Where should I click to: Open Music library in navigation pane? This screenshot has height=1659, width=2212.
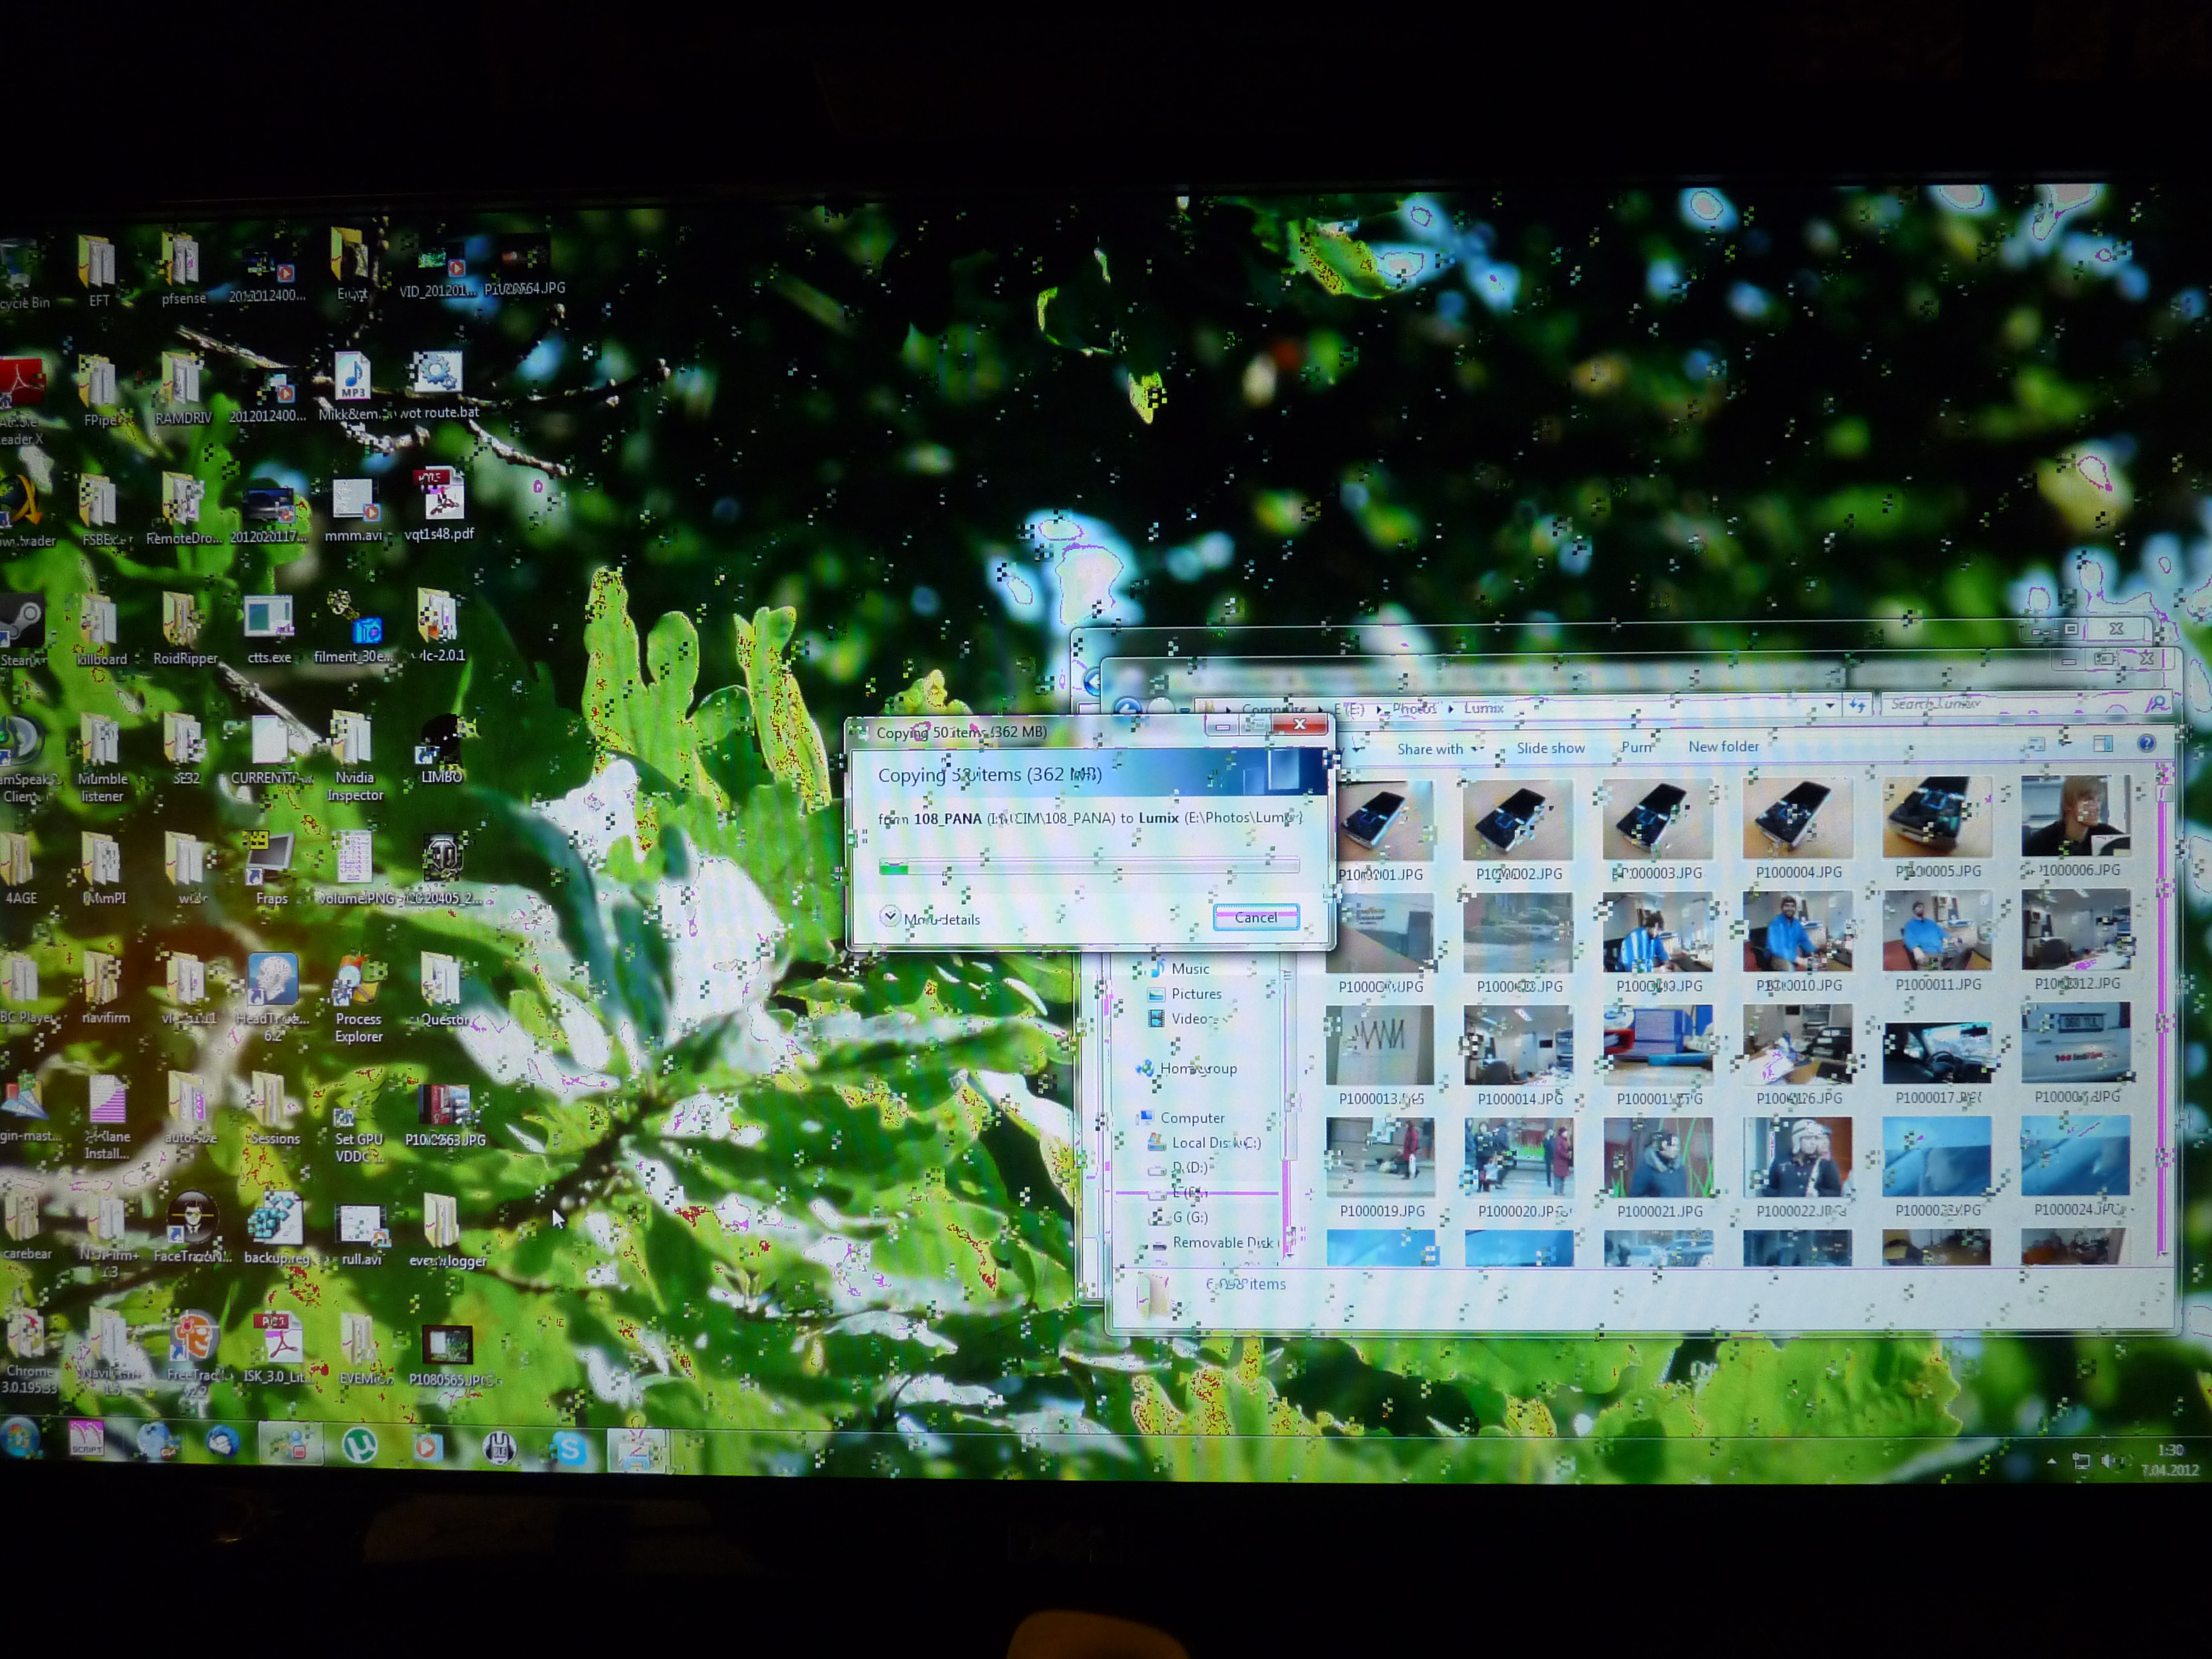point(1180,968)
